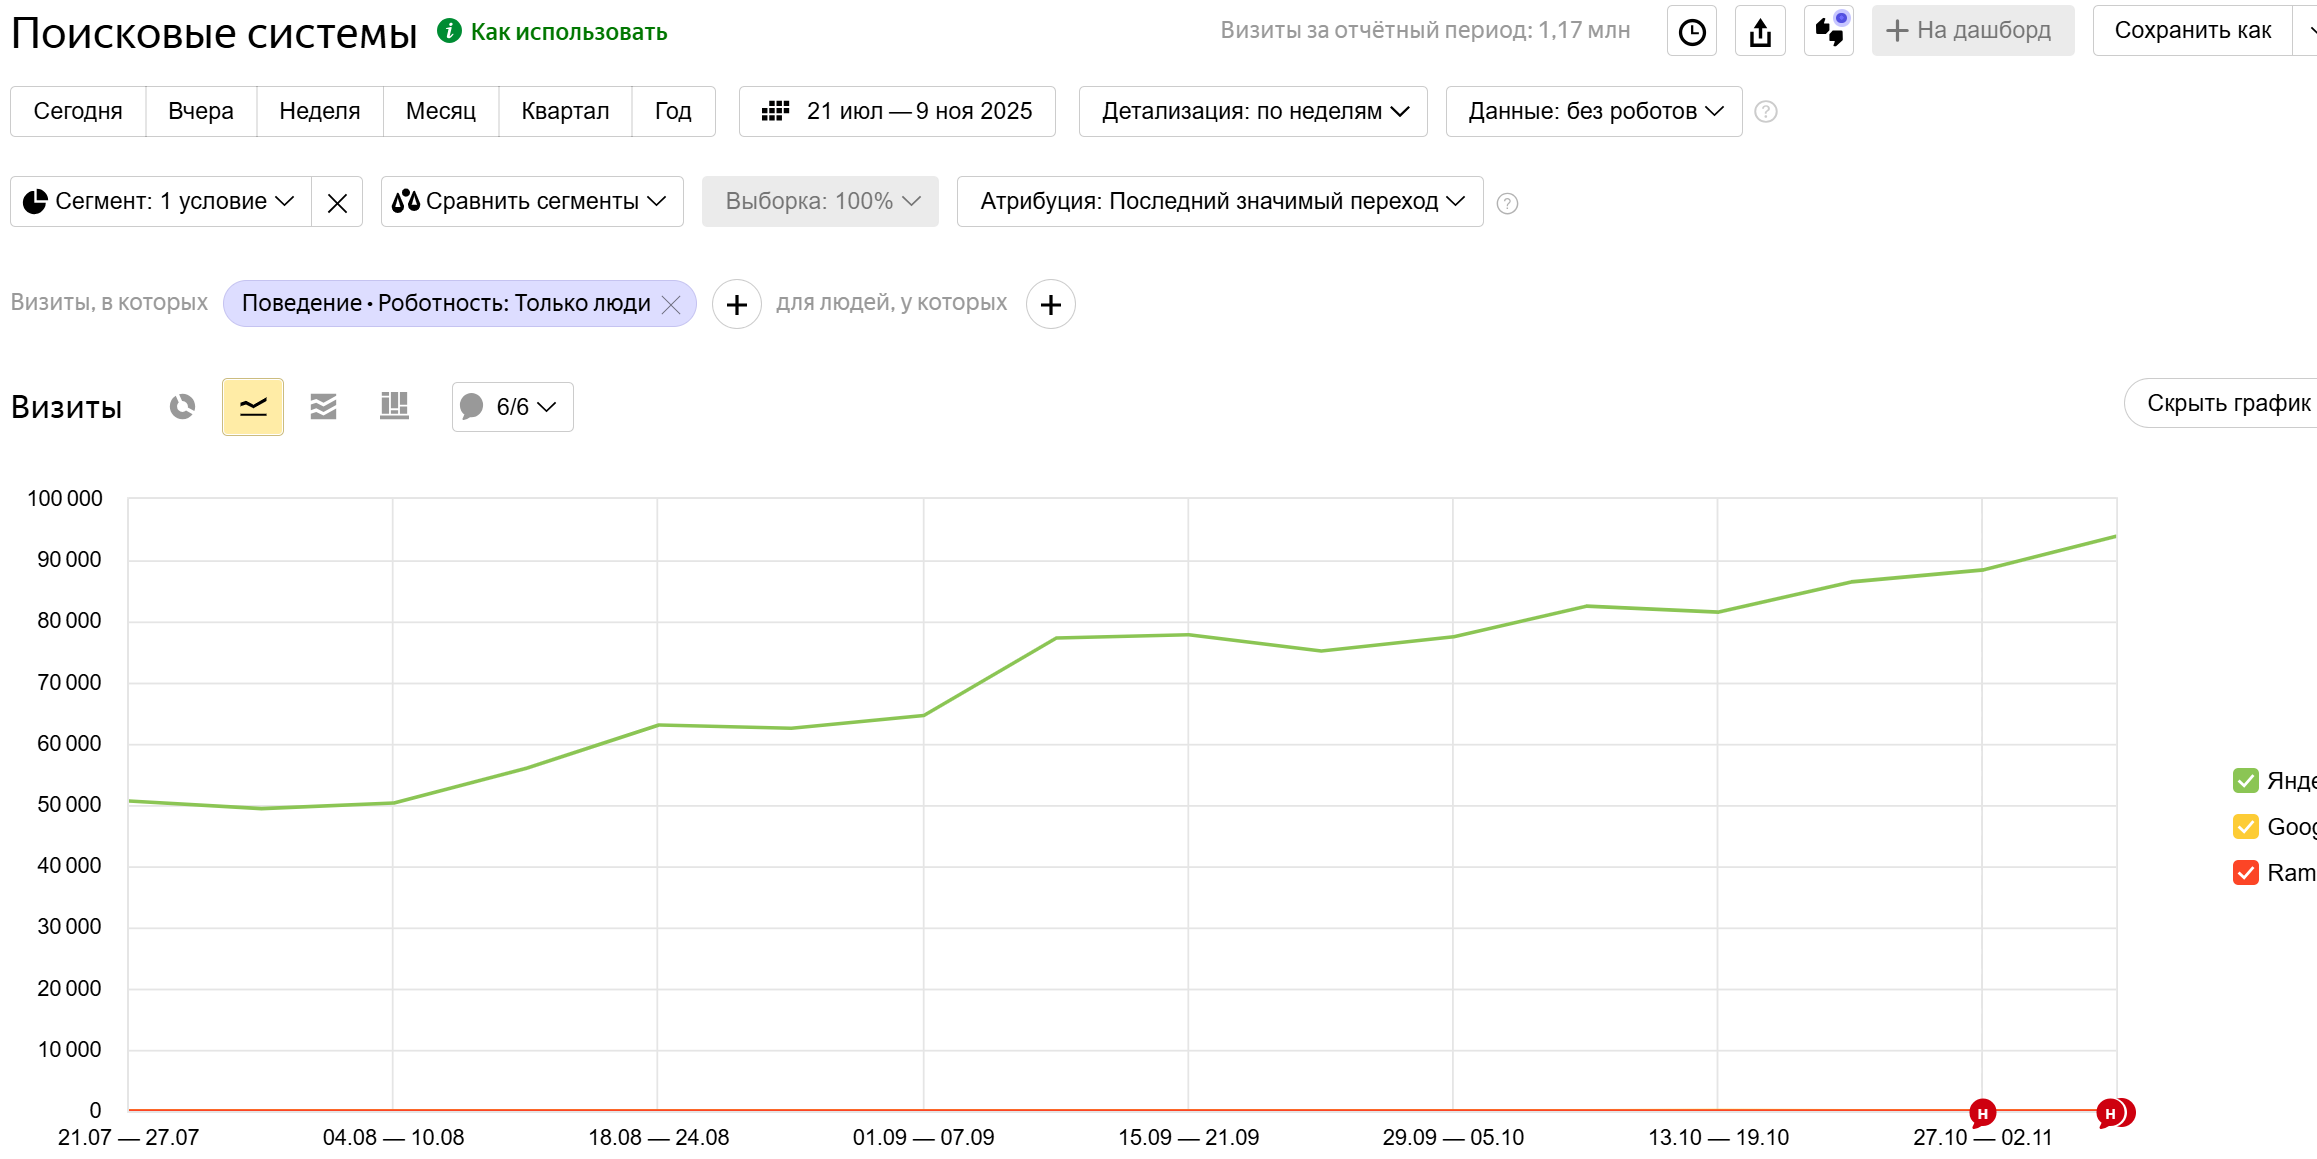Switch to the stacked area chart icon
Viewport: 2317px width, 1159px height.
(323, 406)
